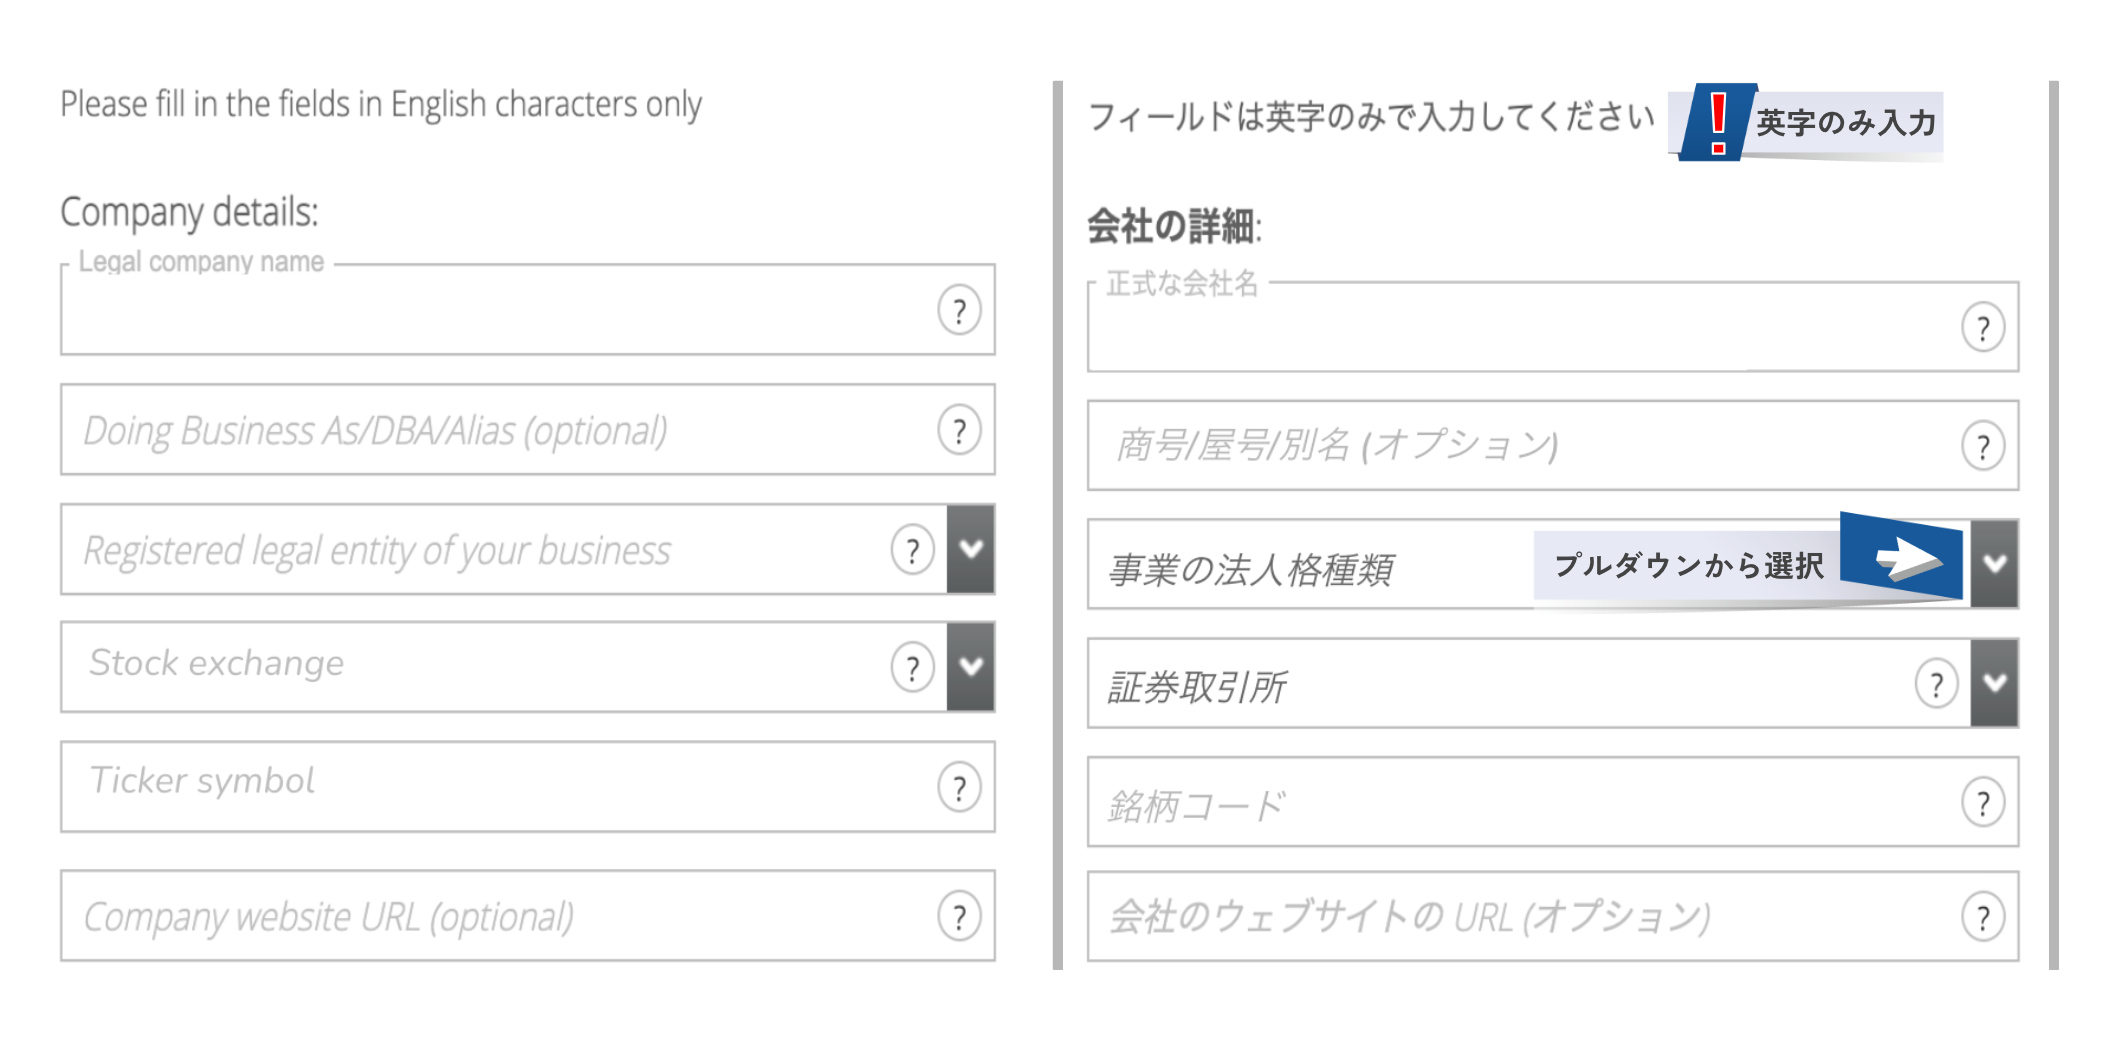Show help for Company website URL field
Screen dimensions: 2112x1056
[x=959, y=916]
